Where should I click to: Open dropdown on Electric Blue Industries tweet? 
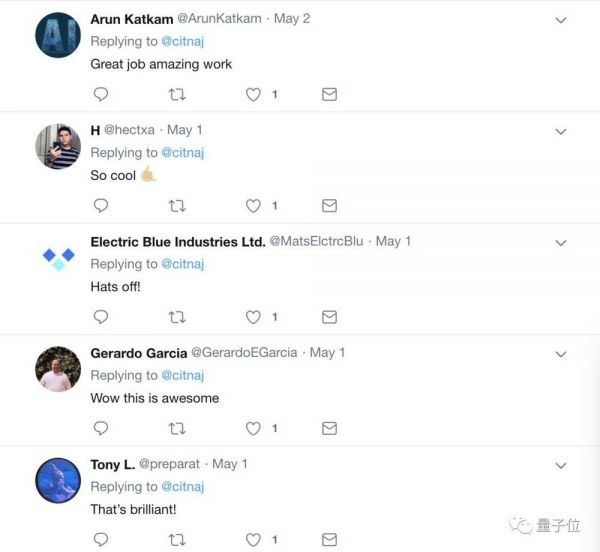pyautogui.click(x=561, y=242)
